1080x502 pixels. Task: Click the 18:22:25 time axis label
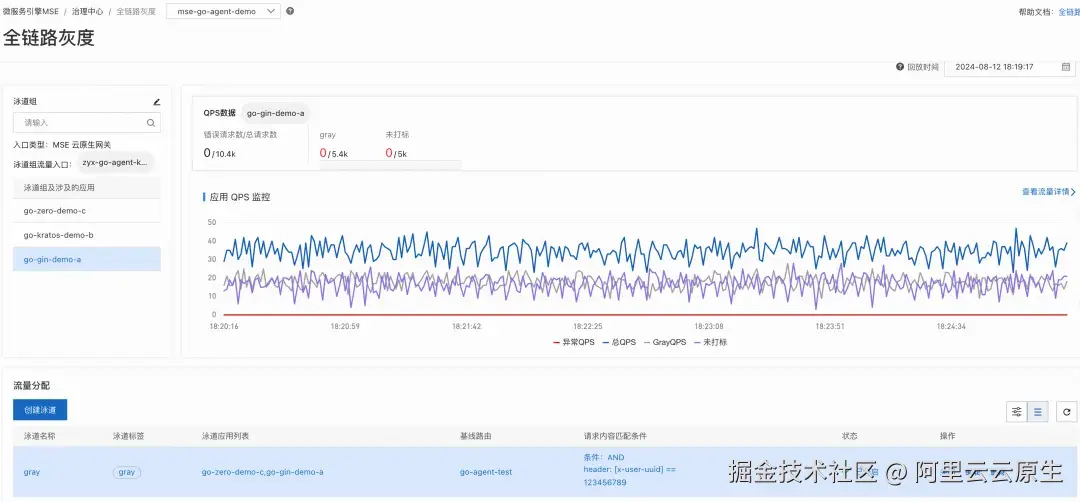click(588, 326)
